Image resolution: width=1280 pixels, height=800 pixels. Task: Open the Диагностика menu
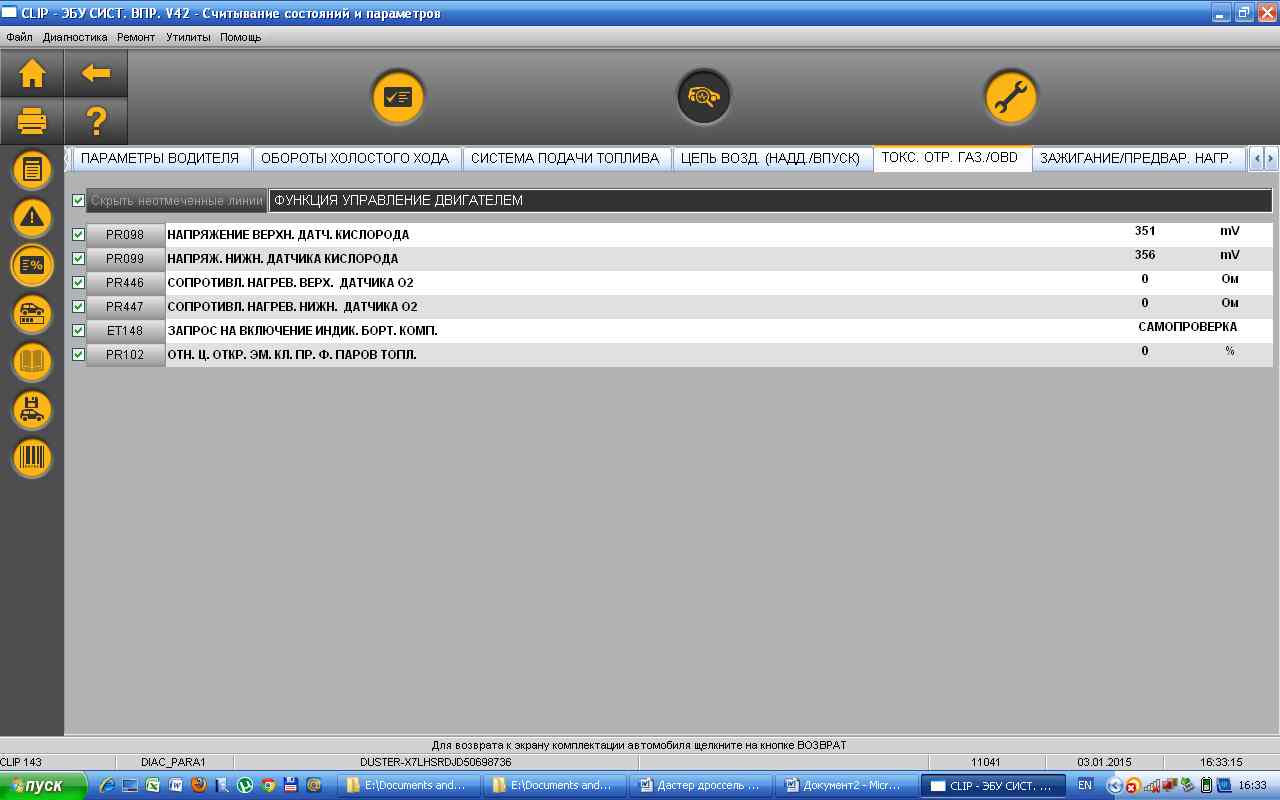click(x=75, y=37)
